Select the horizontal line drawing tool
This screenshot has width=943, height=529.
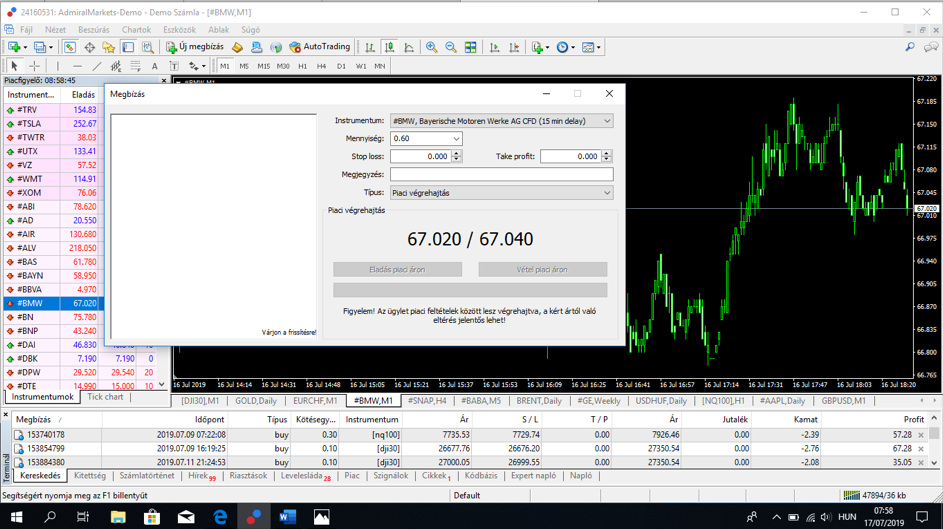77,66
